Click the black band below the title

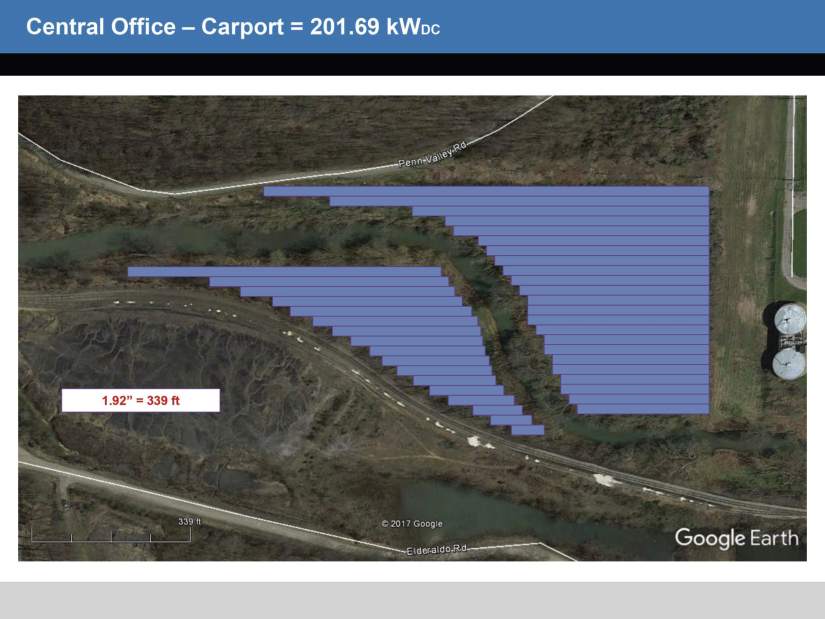412,65
